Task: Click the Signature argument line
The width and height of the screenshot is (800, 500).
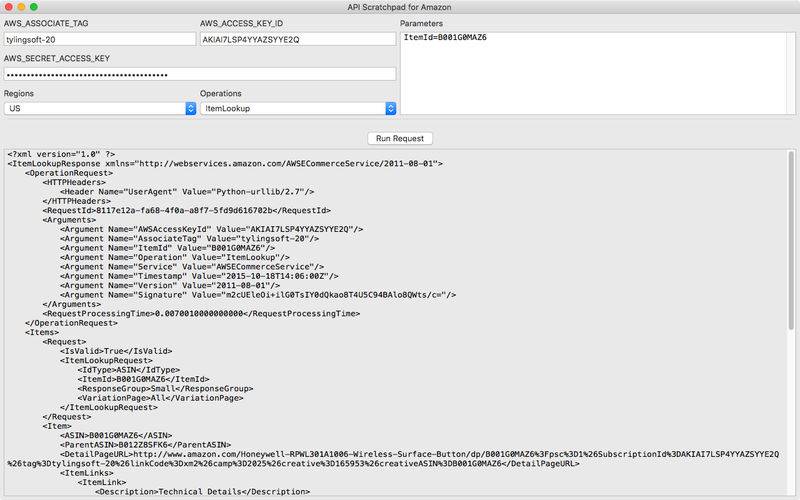Action: tap(258, 295)
